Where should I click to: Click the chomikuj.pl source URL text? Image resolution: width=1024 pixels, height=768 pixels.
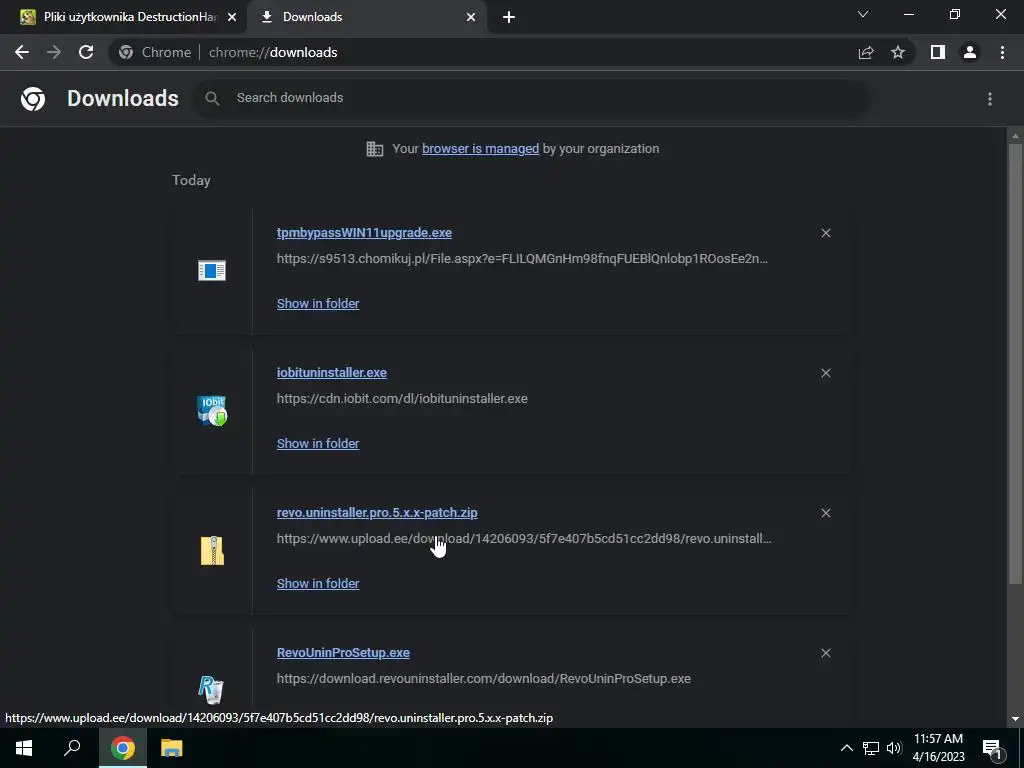[x=522, y=259]
